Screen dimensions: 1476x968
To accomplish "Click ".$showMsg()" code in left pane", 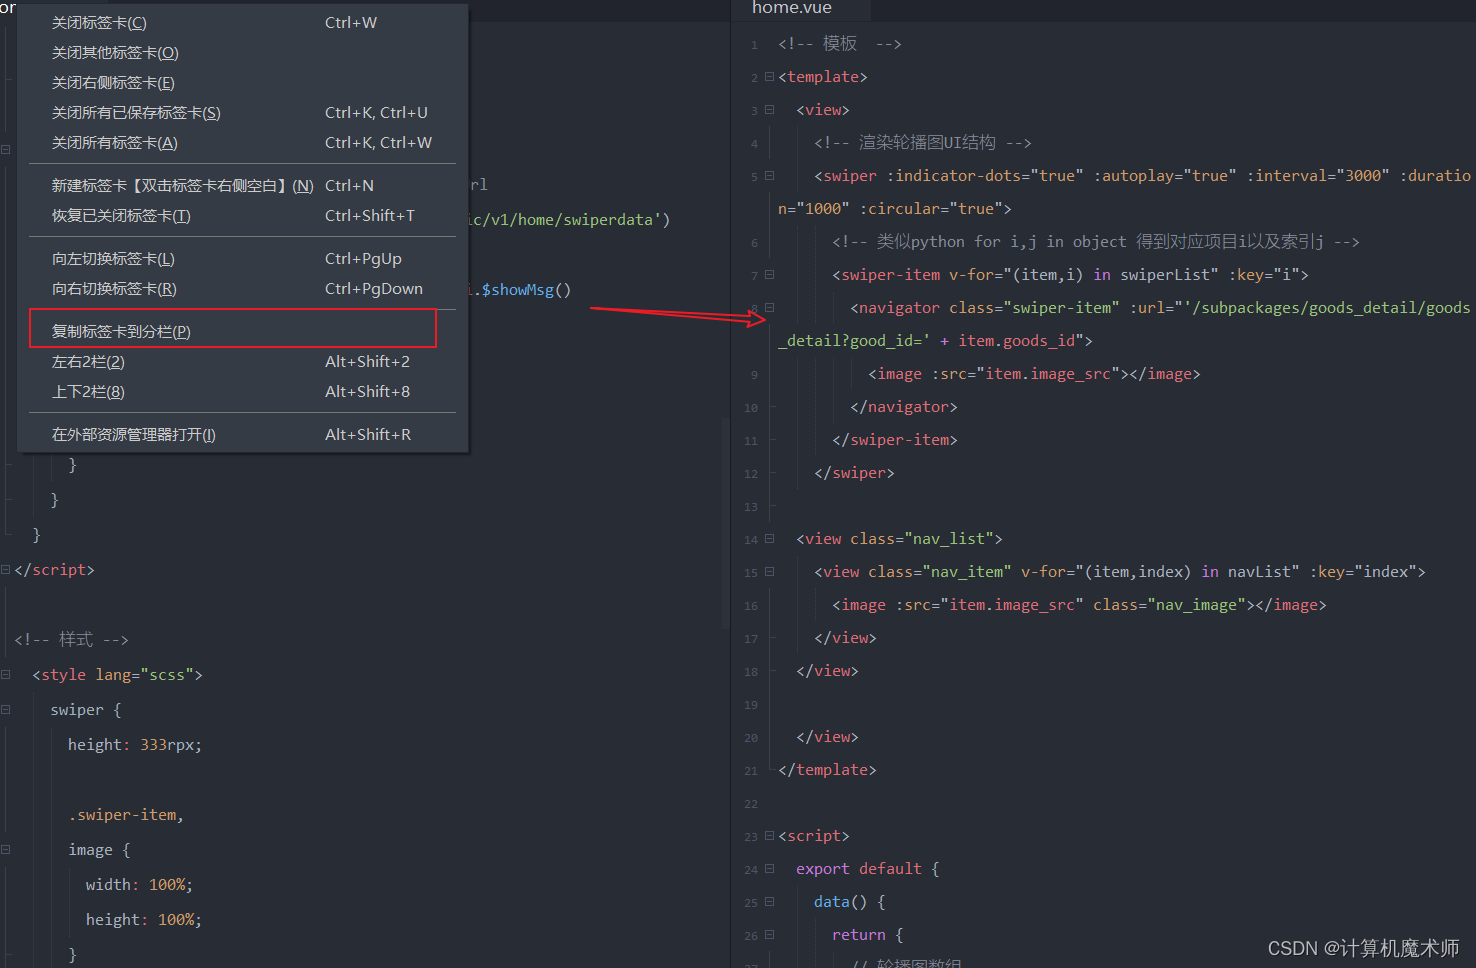I will click(x=521, y=289).
